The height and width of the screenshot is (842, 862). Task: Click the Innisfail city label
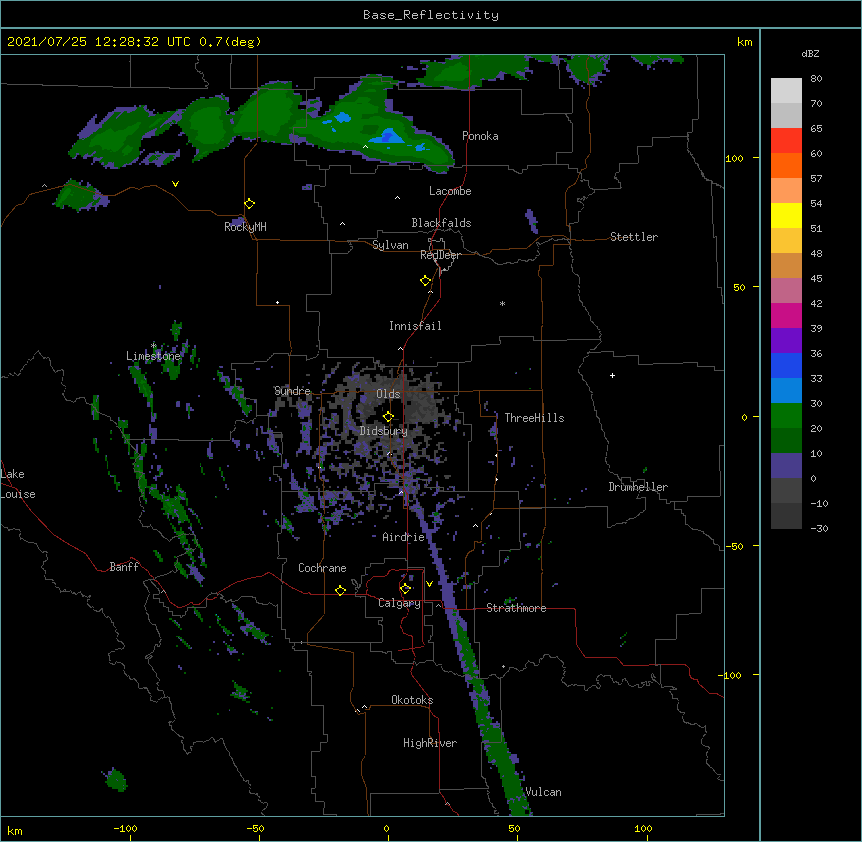pos(415,326)
